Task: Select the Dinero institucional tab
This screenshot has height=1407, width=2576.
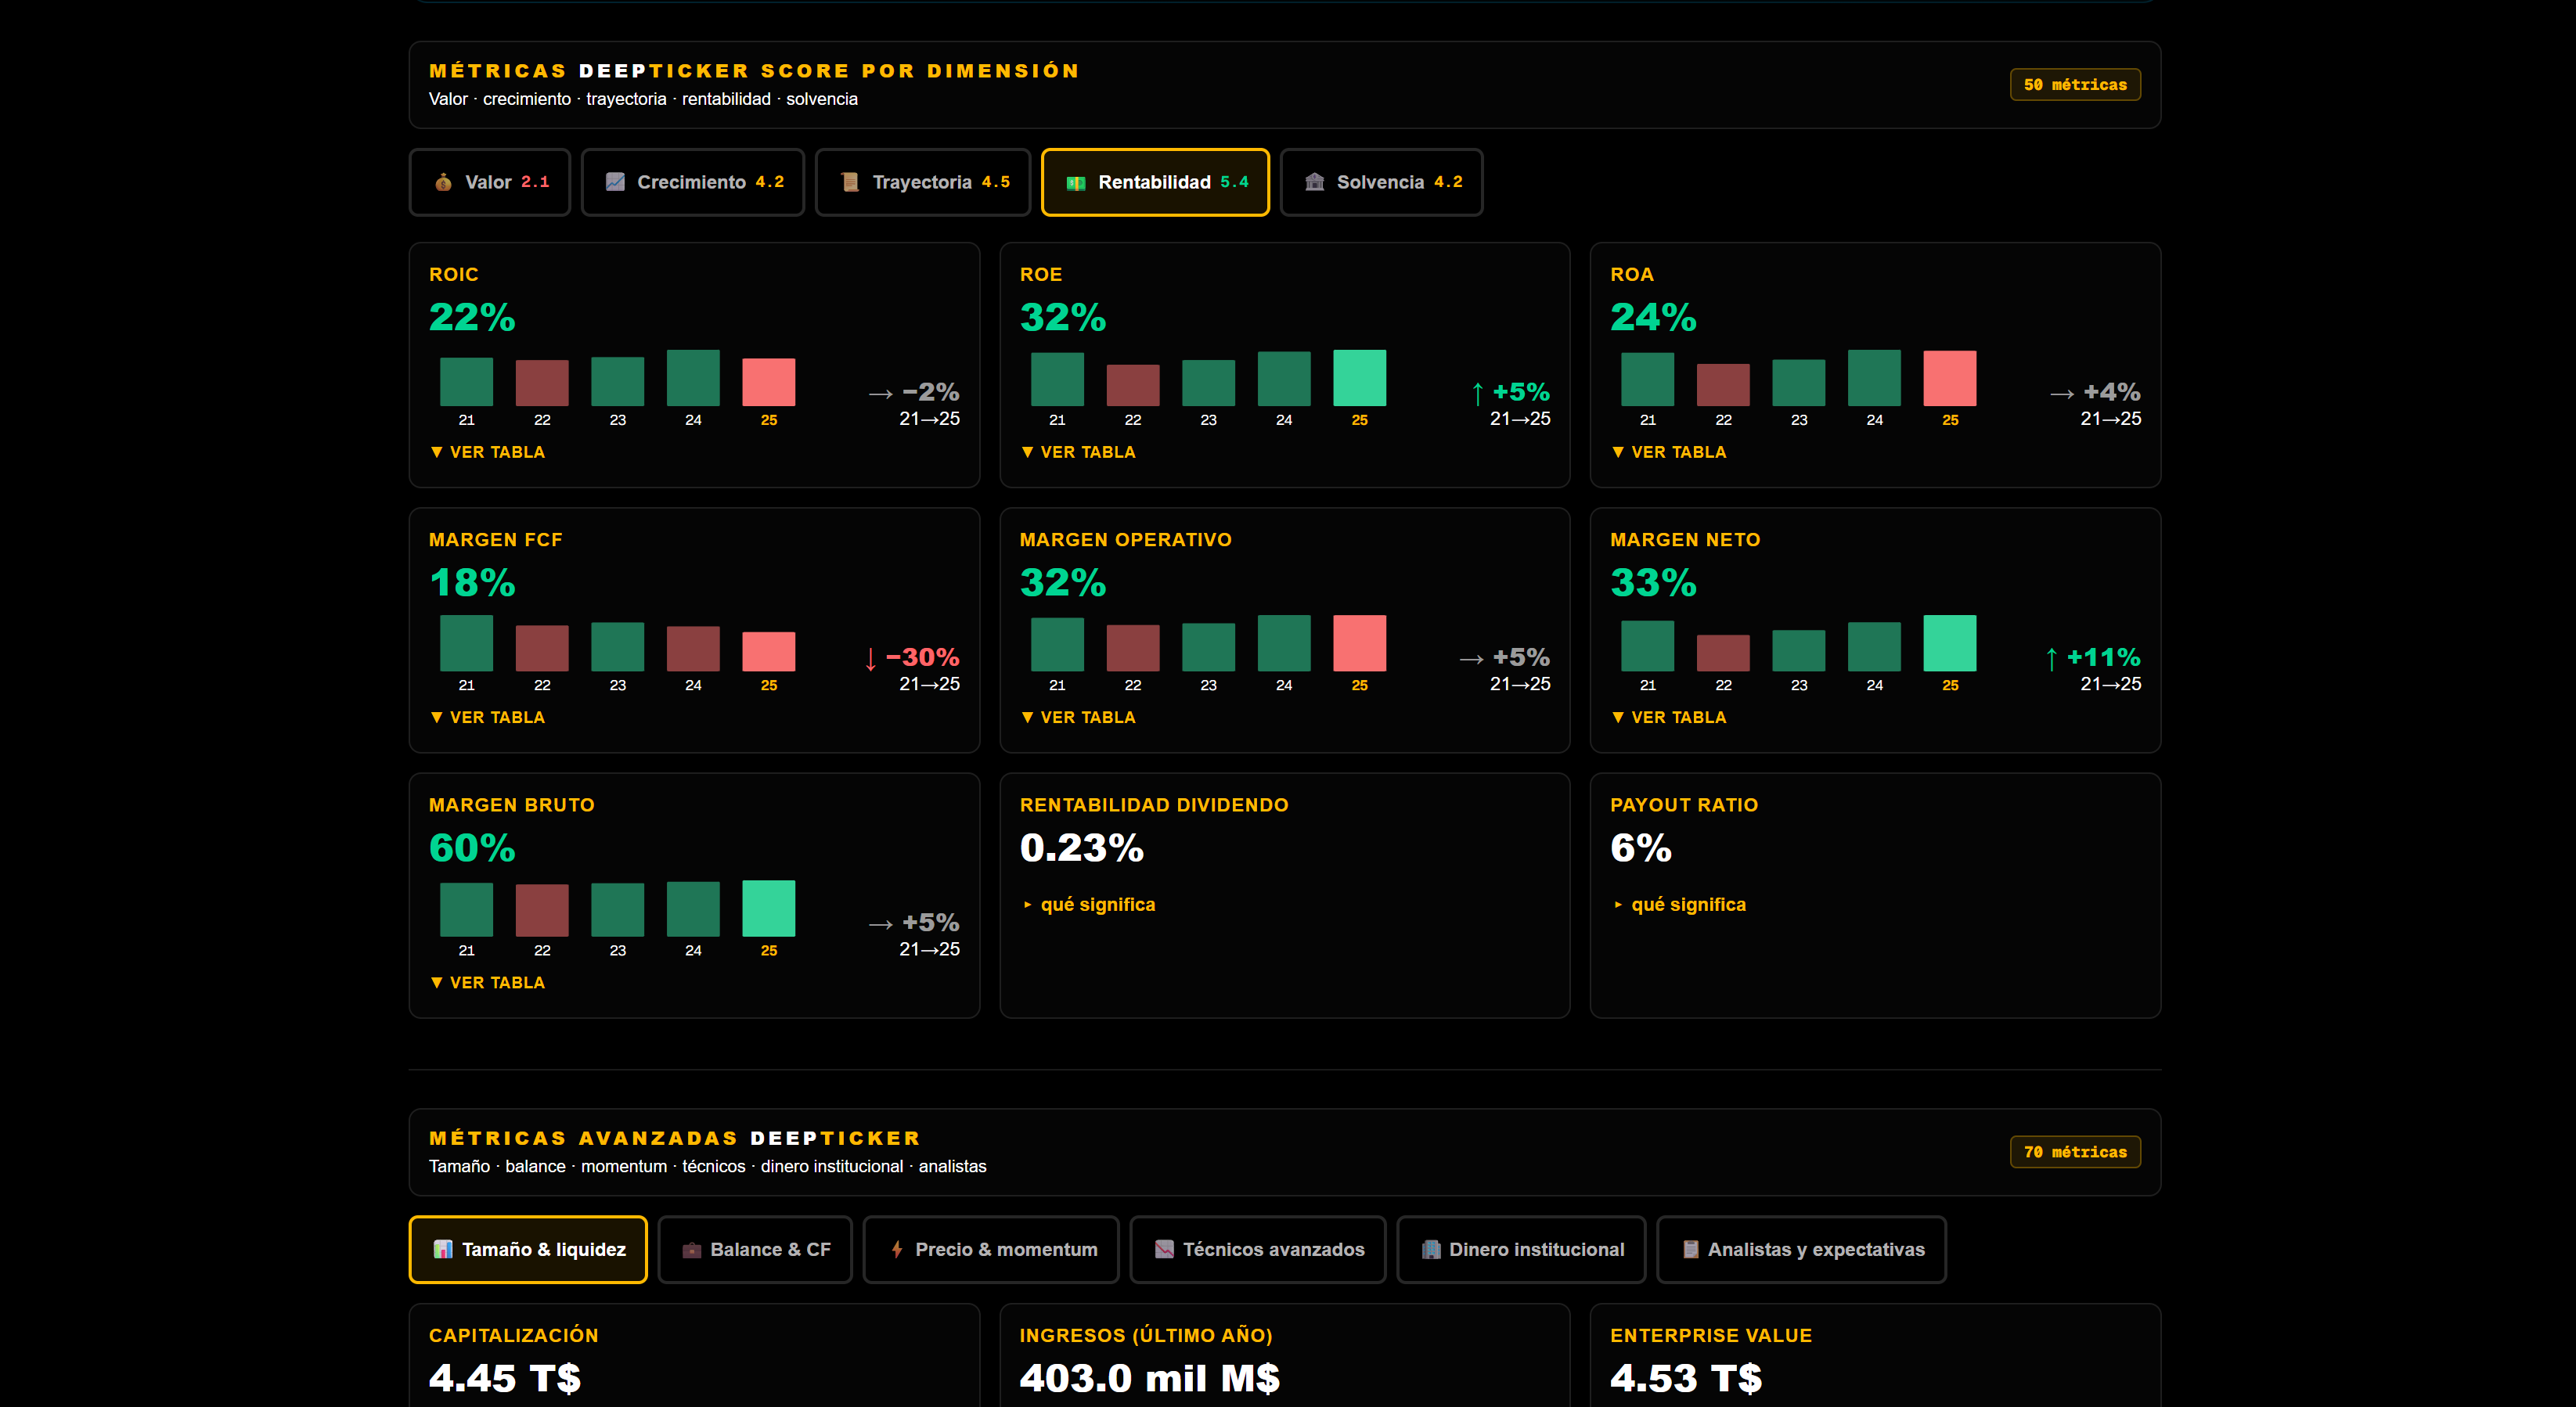Action: coord(1521,1249)
